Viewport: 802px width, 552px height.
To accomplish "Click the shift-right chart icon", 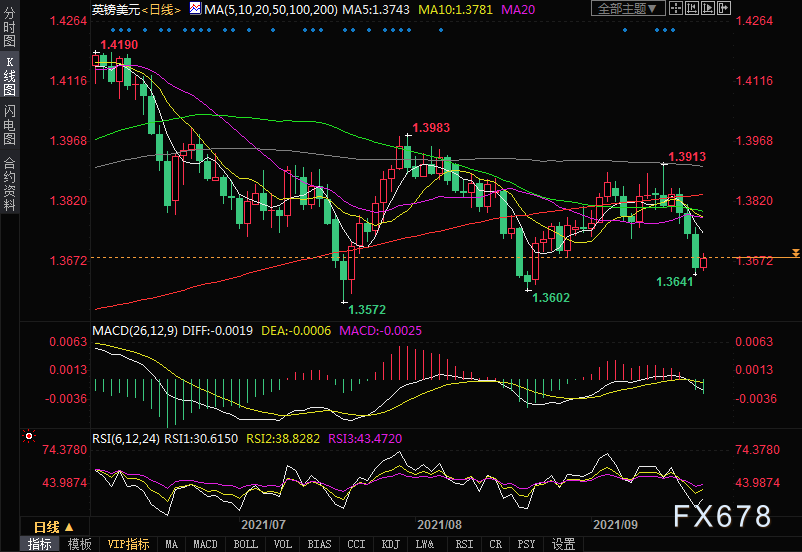I will (x=723, y=8).
